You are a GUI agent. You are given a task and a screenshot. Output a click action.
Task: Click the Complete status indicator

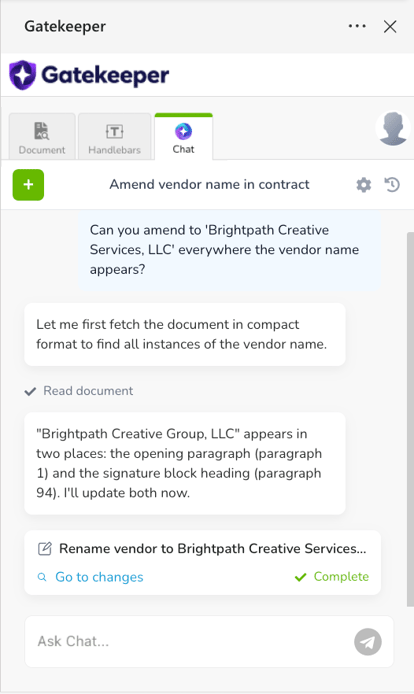(x=332, y=577)
